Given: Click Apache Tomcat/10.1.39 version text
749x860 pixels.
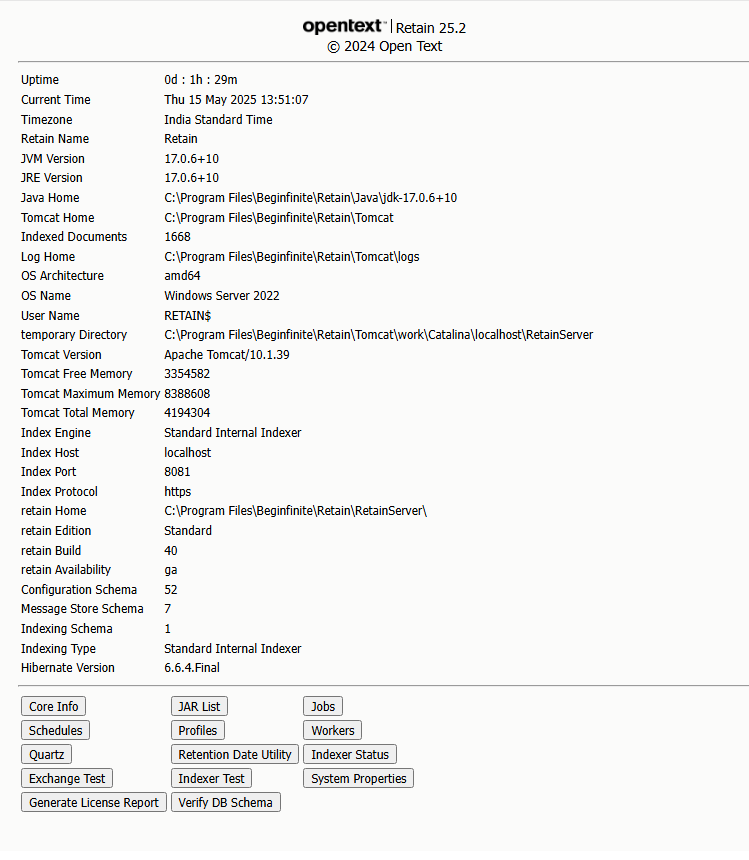Looking at the screenshot, I should coord(226,355).
